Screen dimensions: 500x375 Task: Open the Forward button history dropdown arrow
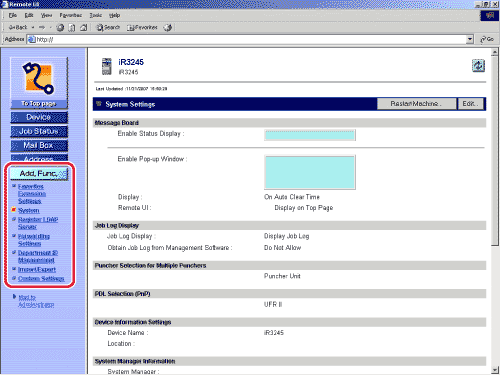50,27
